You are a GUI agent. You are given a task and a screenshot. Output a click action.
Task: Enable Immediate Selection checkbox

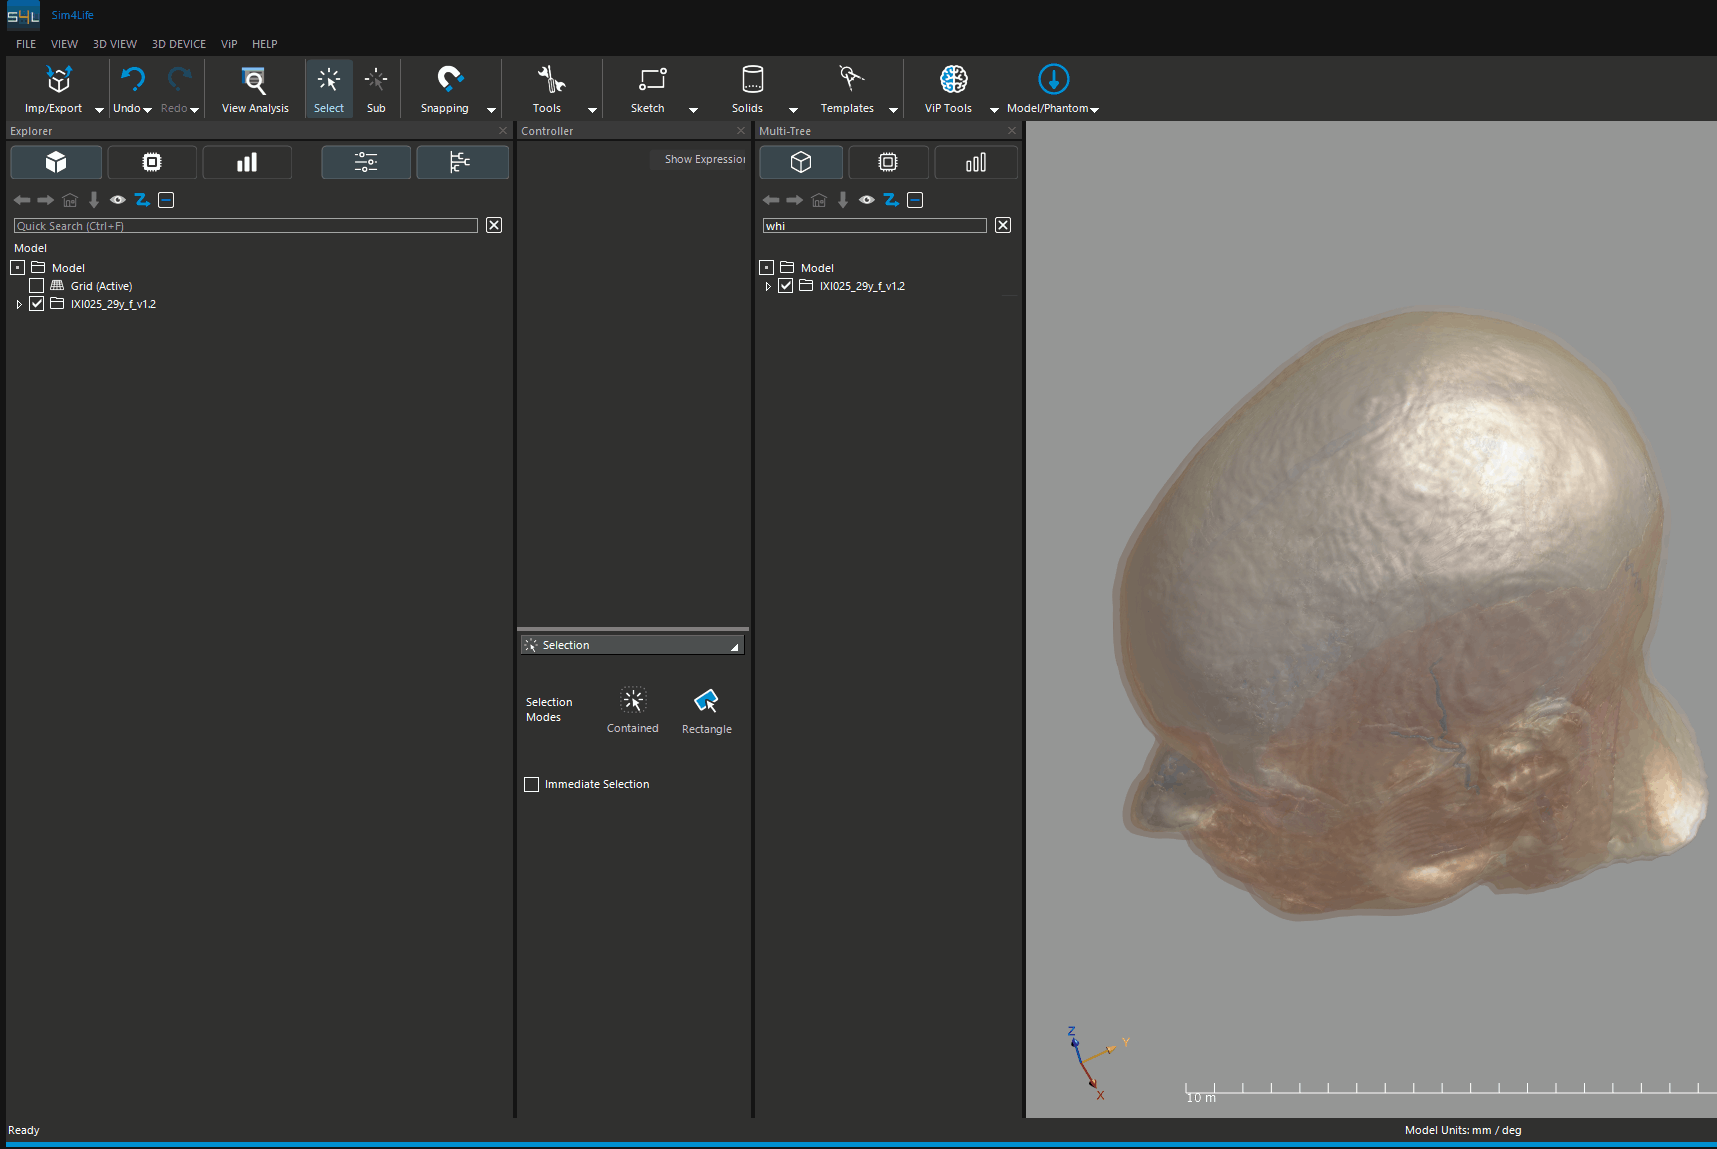tap(531, 784)
